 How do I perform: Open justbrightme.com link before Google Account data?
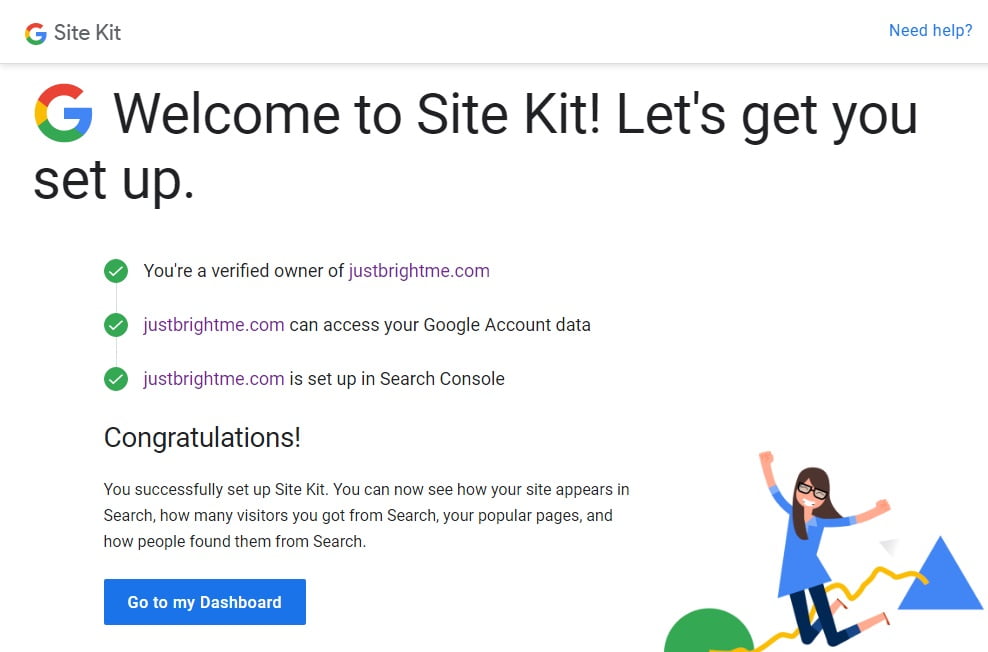coord(214,325)
